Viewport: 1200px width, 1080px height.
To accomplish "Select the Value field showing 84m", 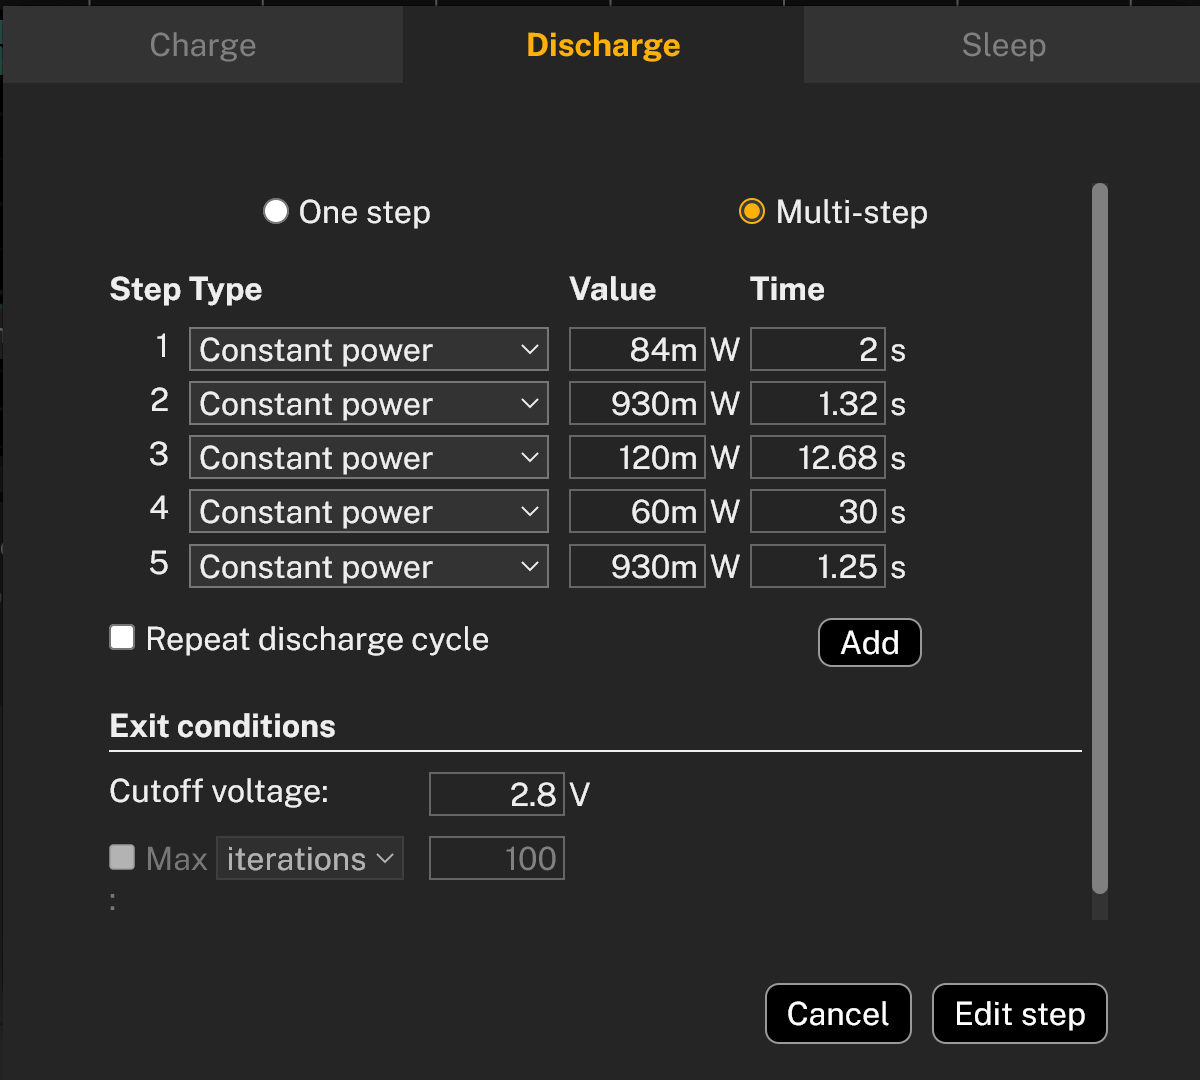I will coord(636,349).
